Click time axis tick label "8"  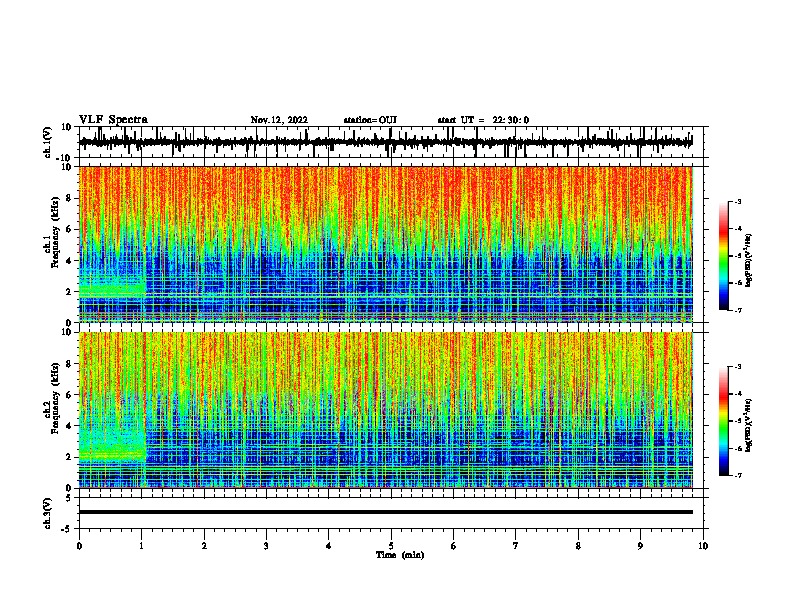pos(578,546)
